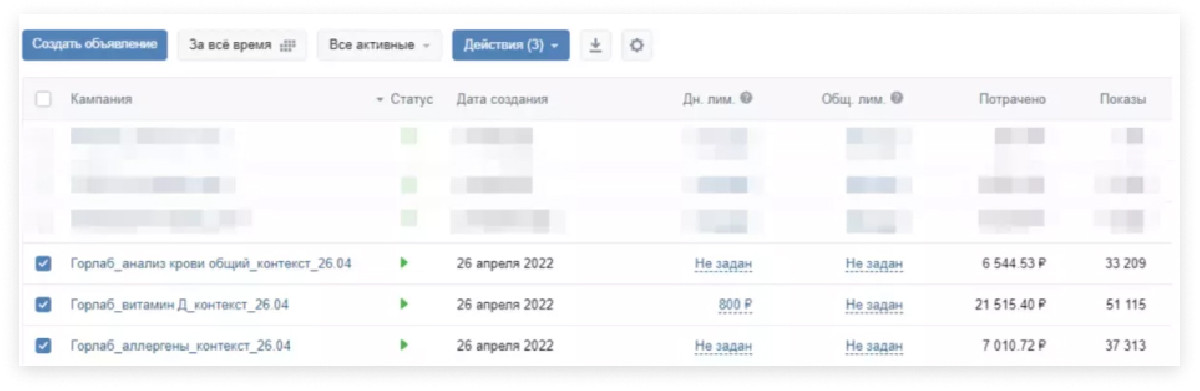The image size is (1200, 391).
Task: Toggle the select-all checkbox in header
Action: (x=43, y=99)
